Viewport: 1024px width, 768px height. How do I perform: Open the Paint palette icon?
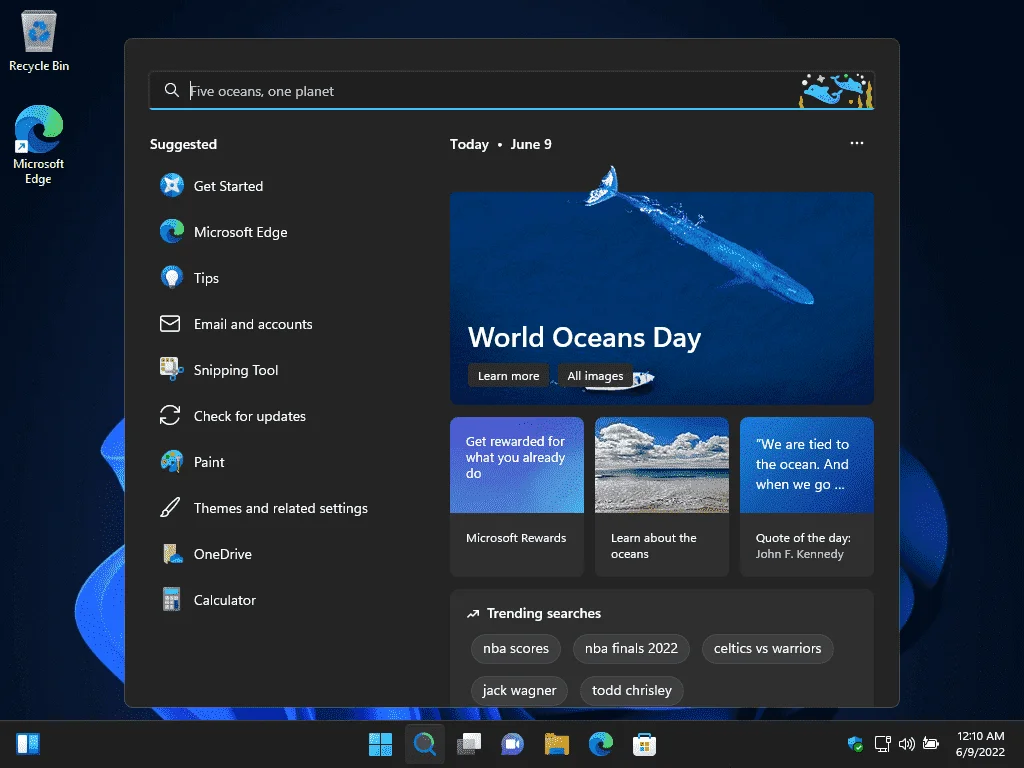172,462
